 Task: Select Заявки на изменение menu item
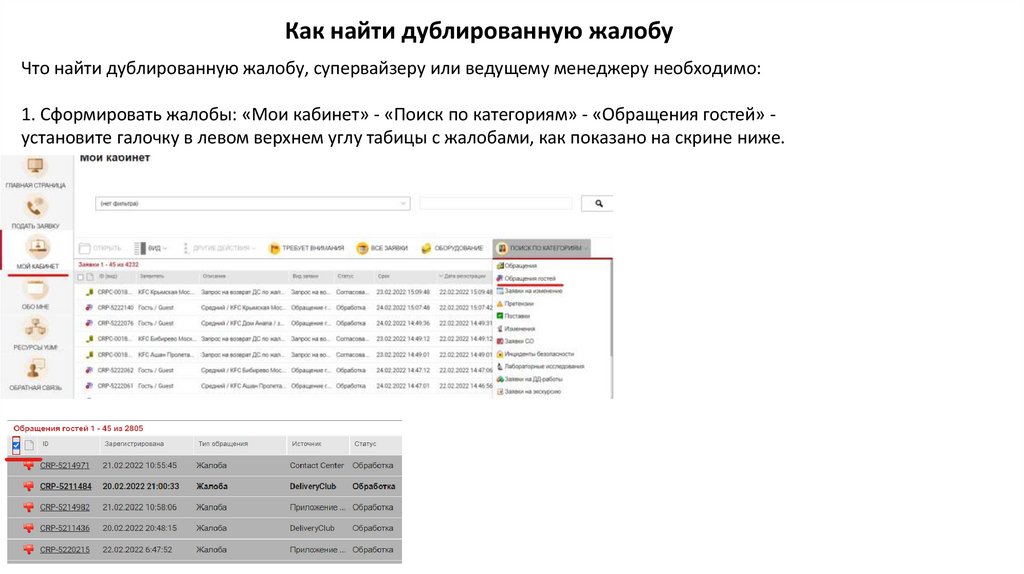point(529,291)
